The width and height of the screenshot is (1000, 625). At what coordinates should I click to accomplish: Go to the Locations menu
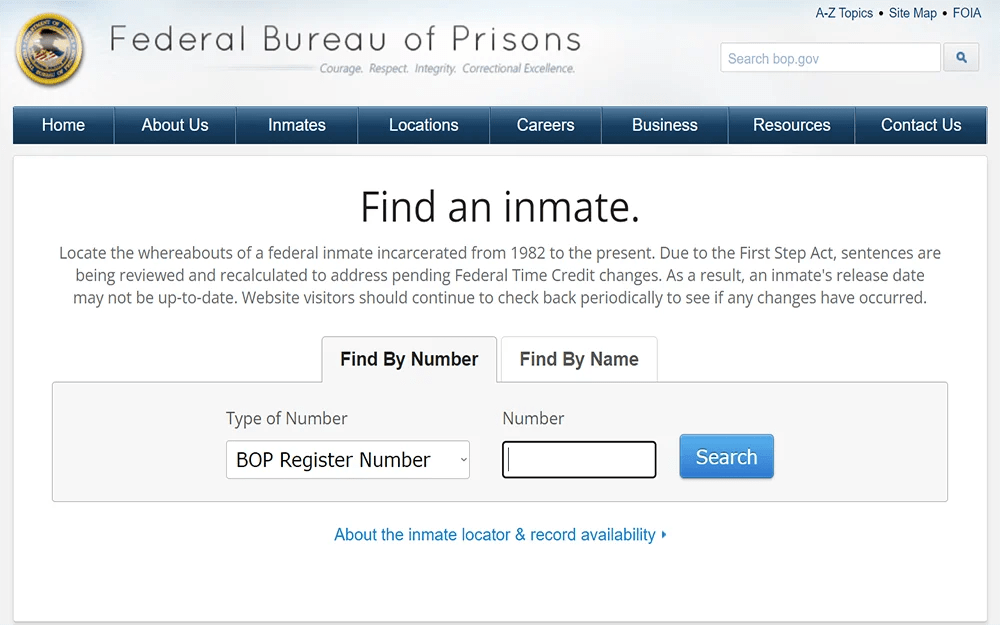tap(423, 125)
